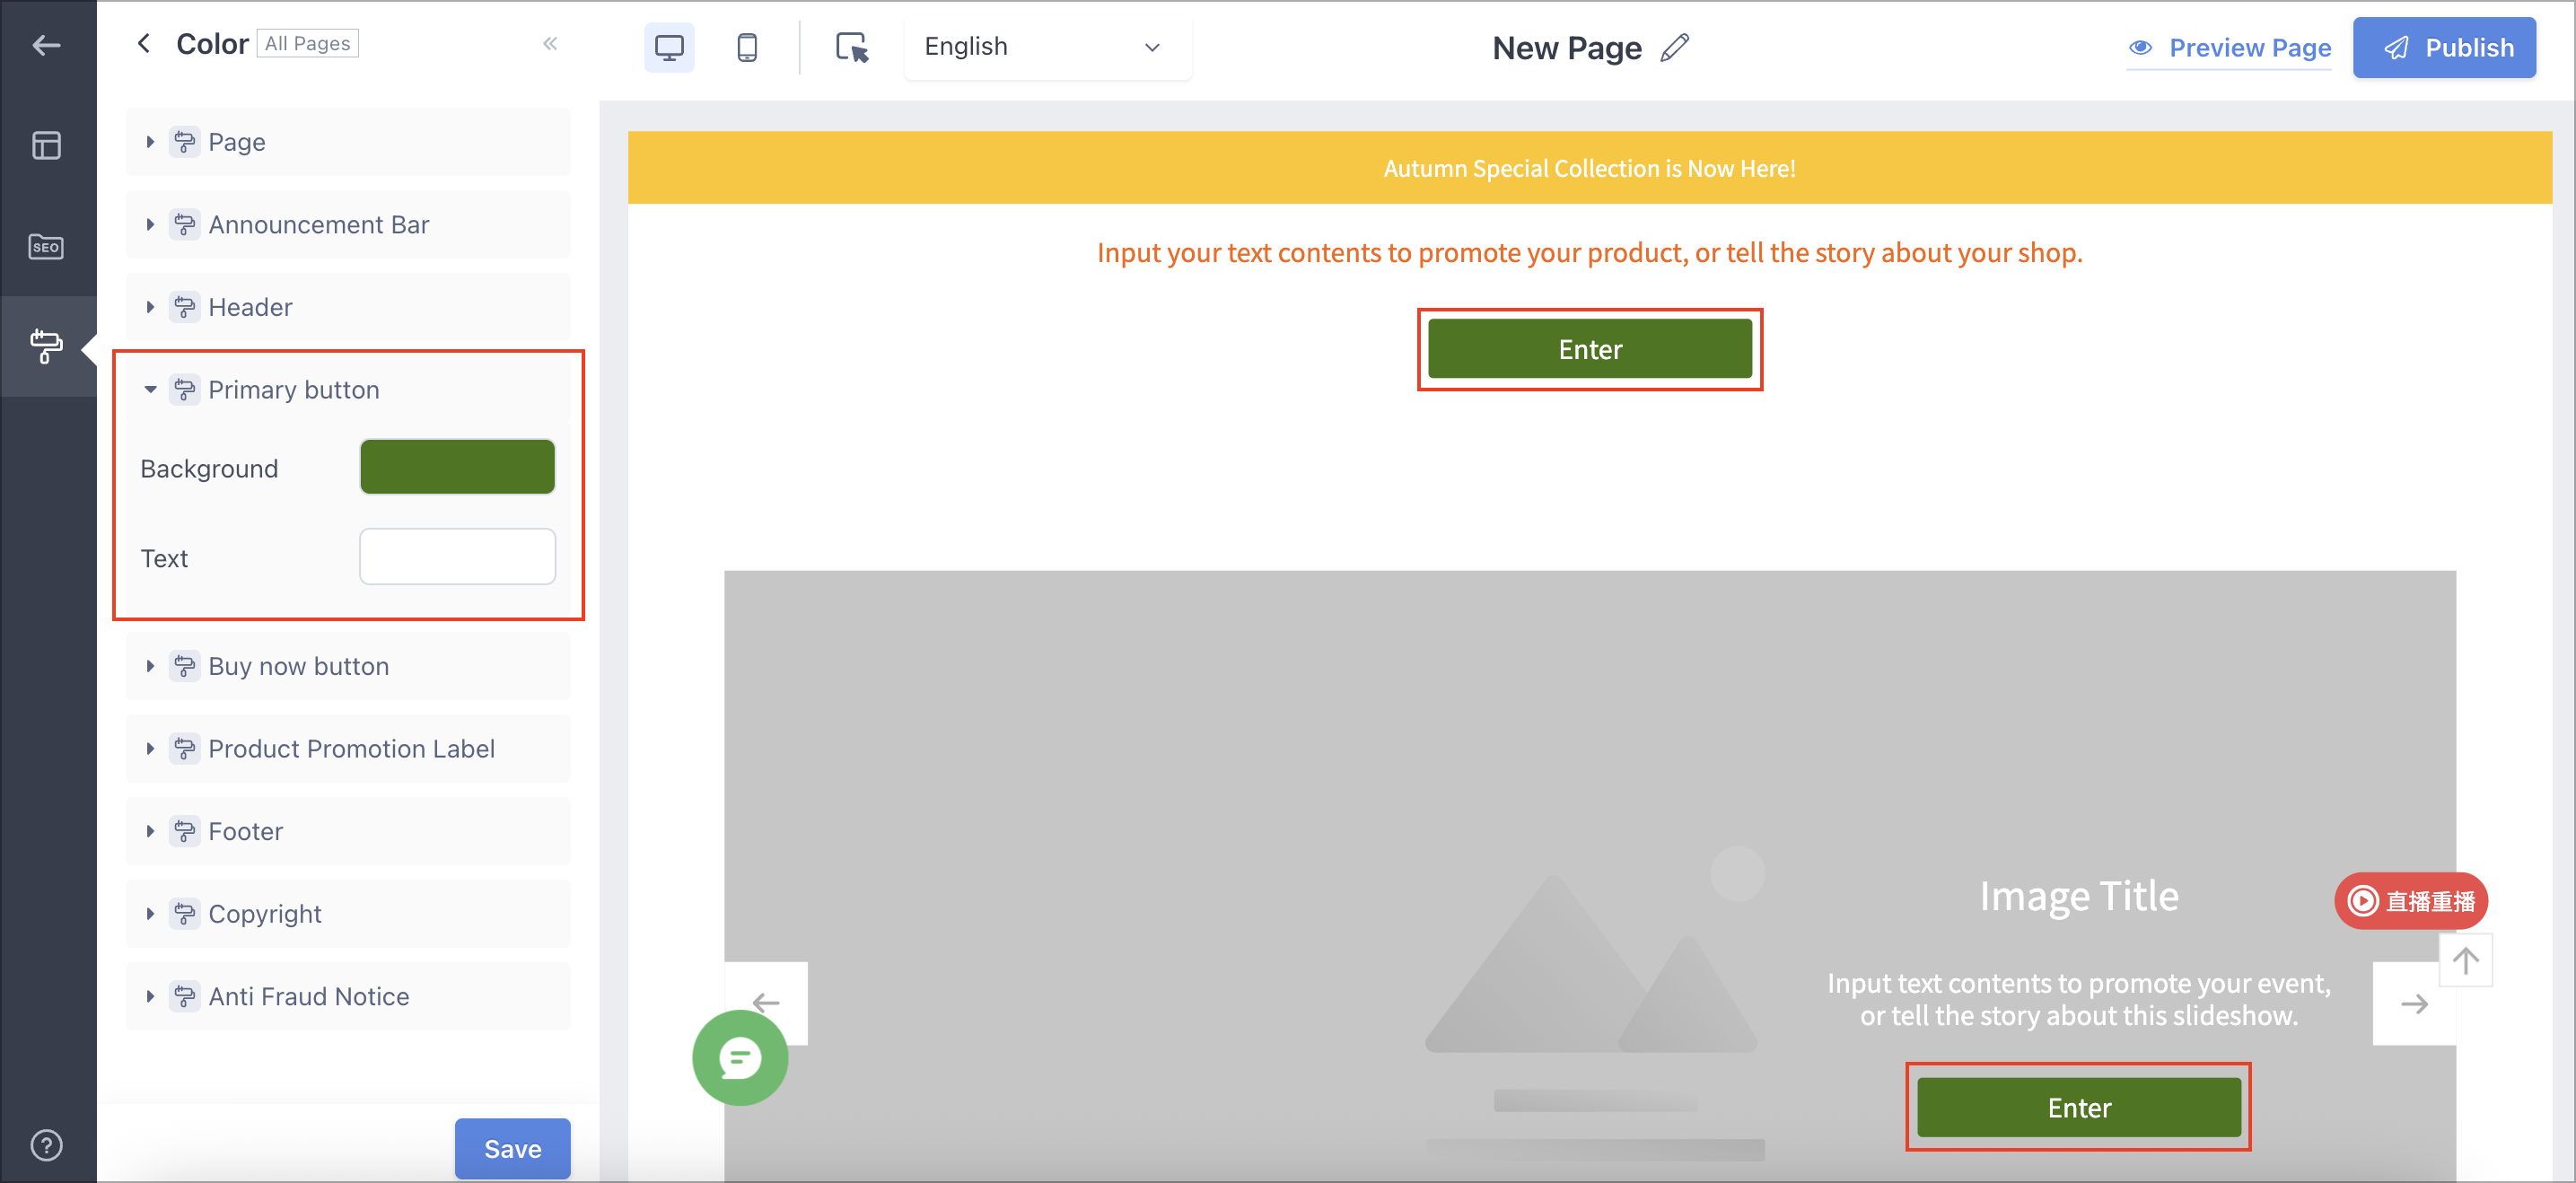
Task: Select the yellow announcement bar text
Action: (1589, 168)
